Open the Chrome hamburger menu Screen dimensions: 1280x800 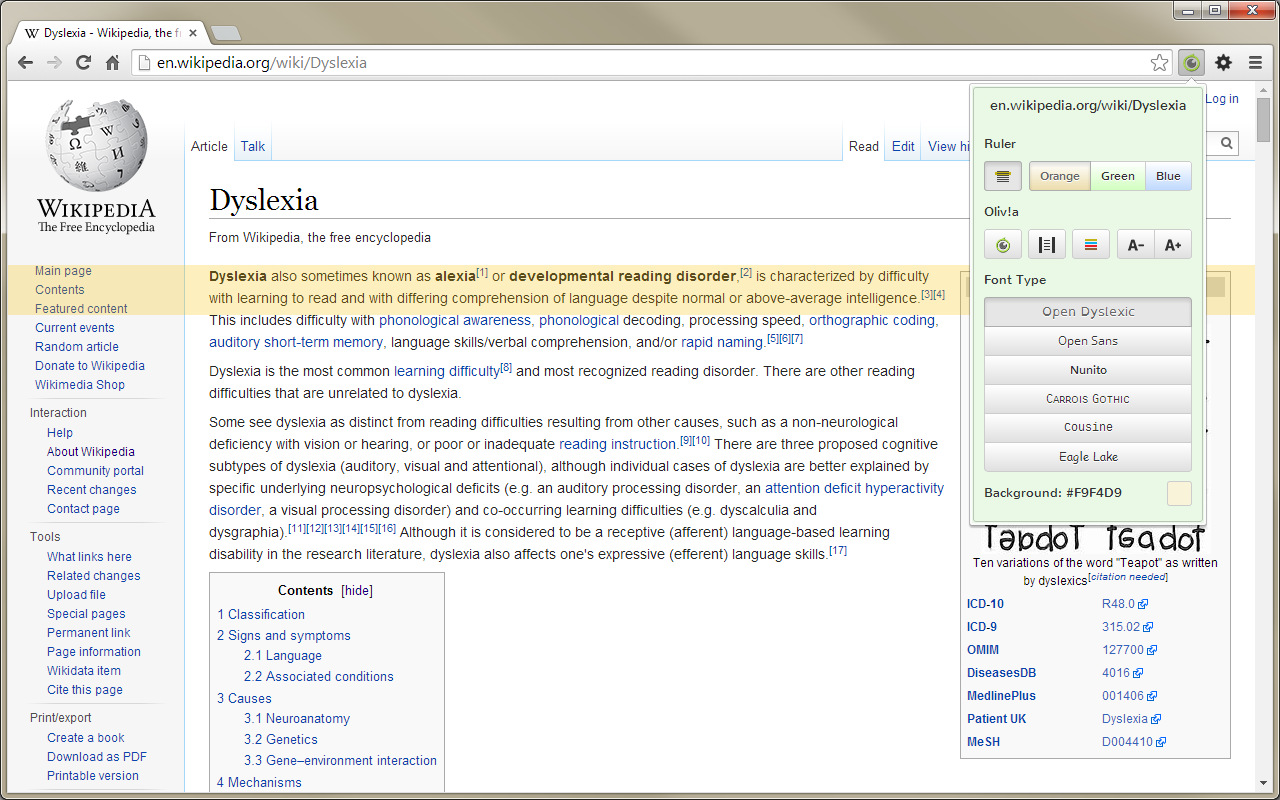point(1255,63)
